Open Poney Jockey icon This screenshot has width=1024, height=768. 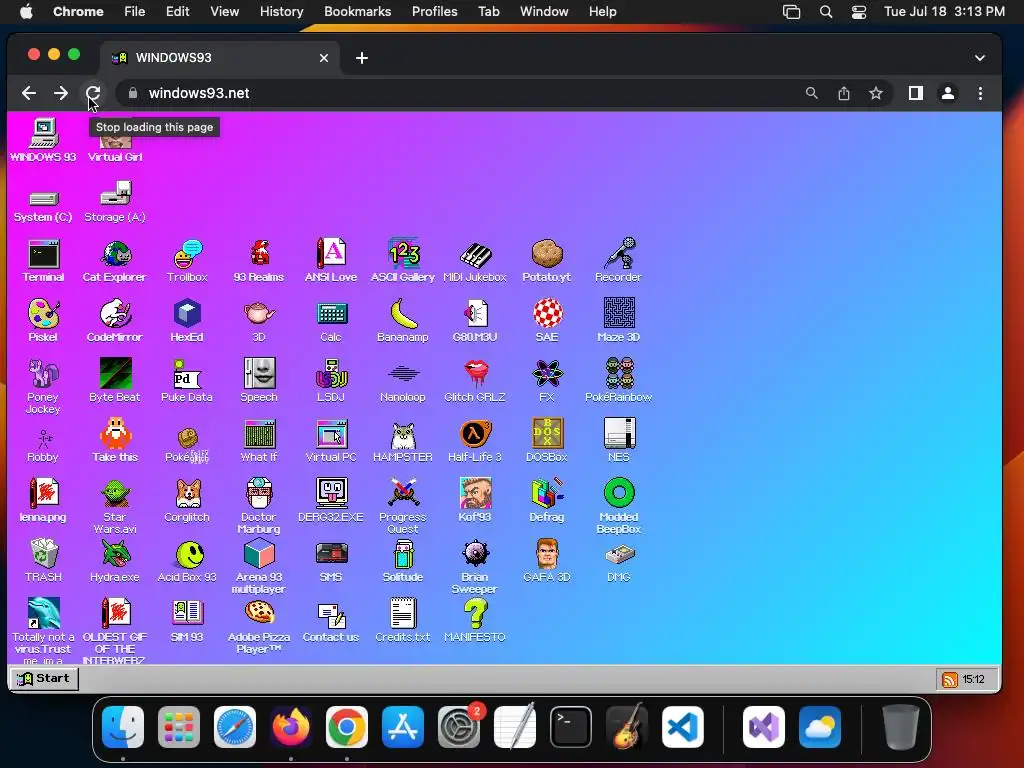click(x=43, y=386)
